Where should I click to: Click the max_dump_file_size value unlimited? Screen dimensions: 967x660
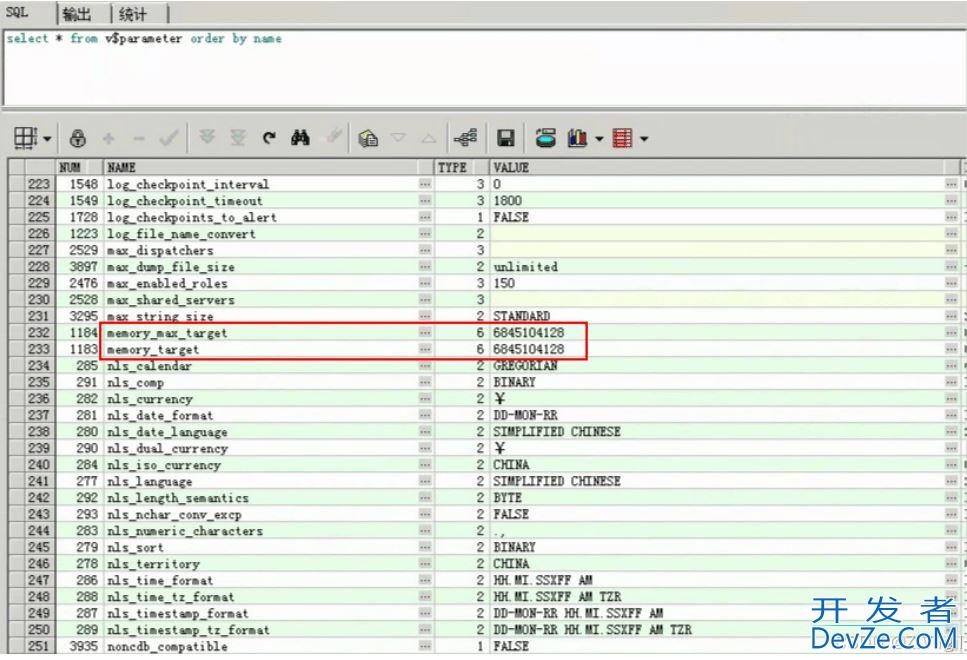pos(525,266)
